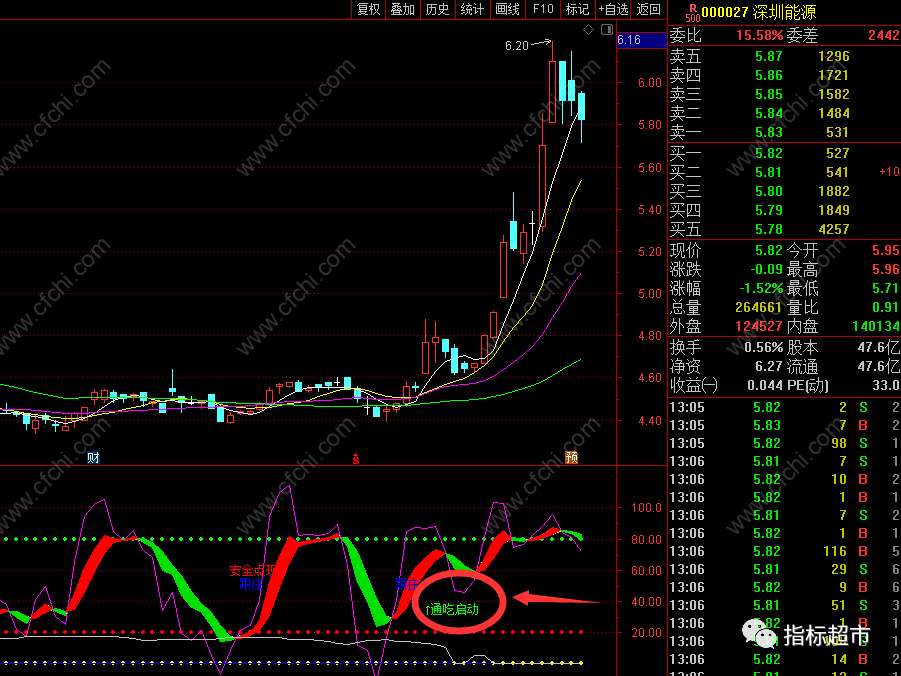Select 卖三 ask row at 5.85
This screenshot has height=676, width=901.
coord(784,94)
